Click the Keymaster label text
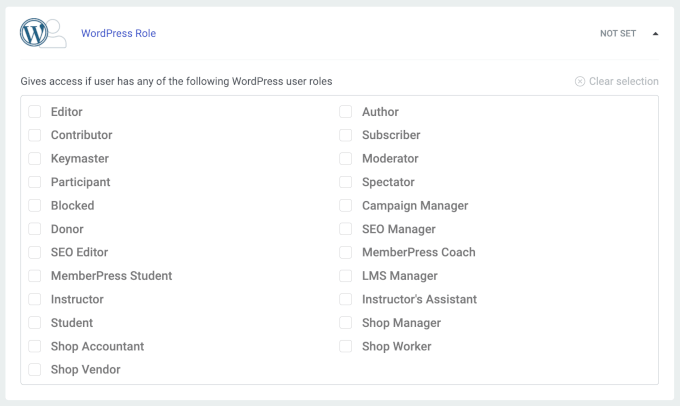The image size is (680, 406). click(80, 159)
